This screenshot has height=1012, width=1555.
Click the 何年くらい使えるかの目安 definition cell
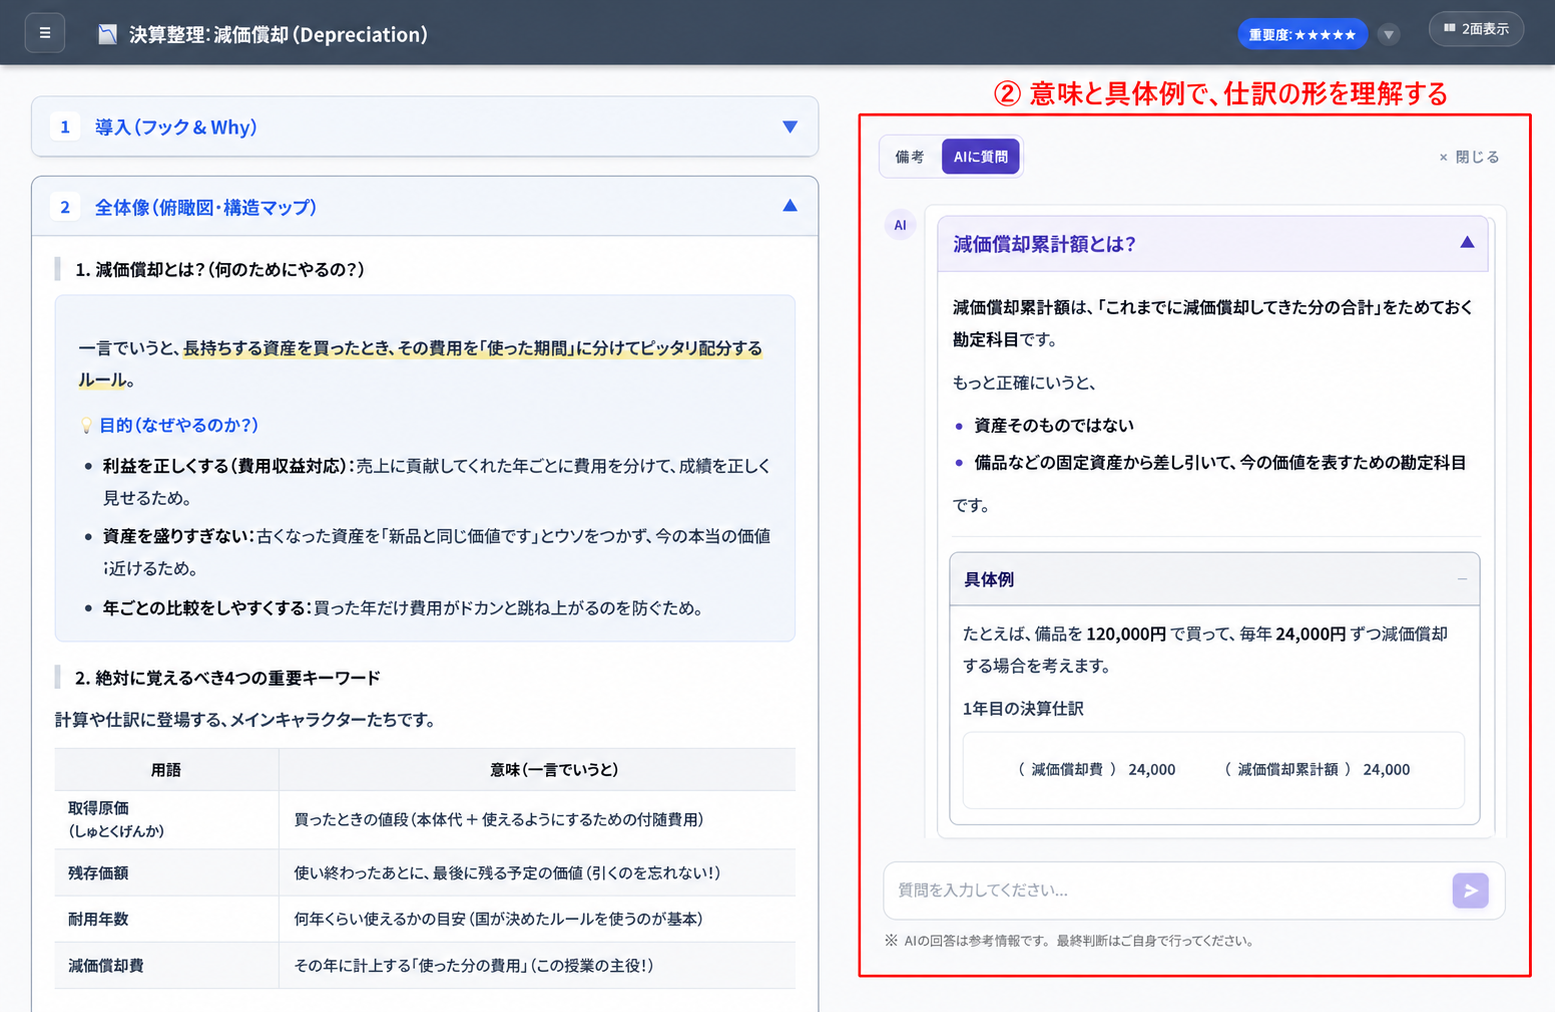(x=538, y=919)
